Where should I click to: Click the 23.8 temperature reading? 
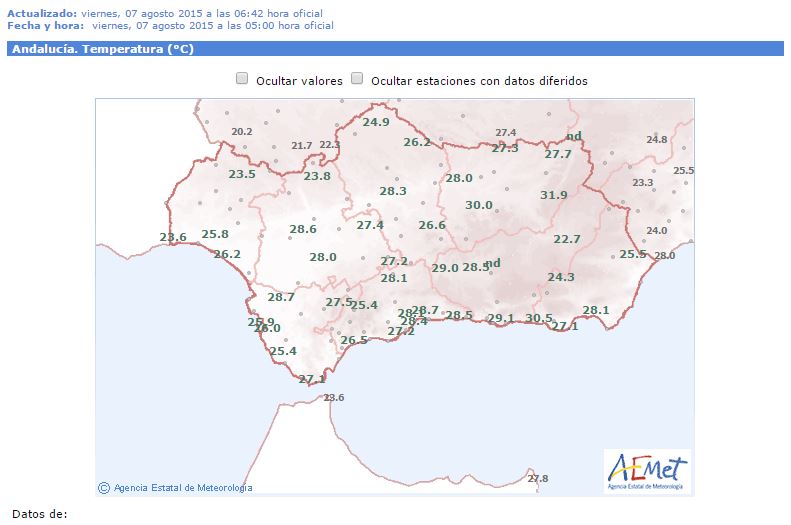click(x=317, y=176)
